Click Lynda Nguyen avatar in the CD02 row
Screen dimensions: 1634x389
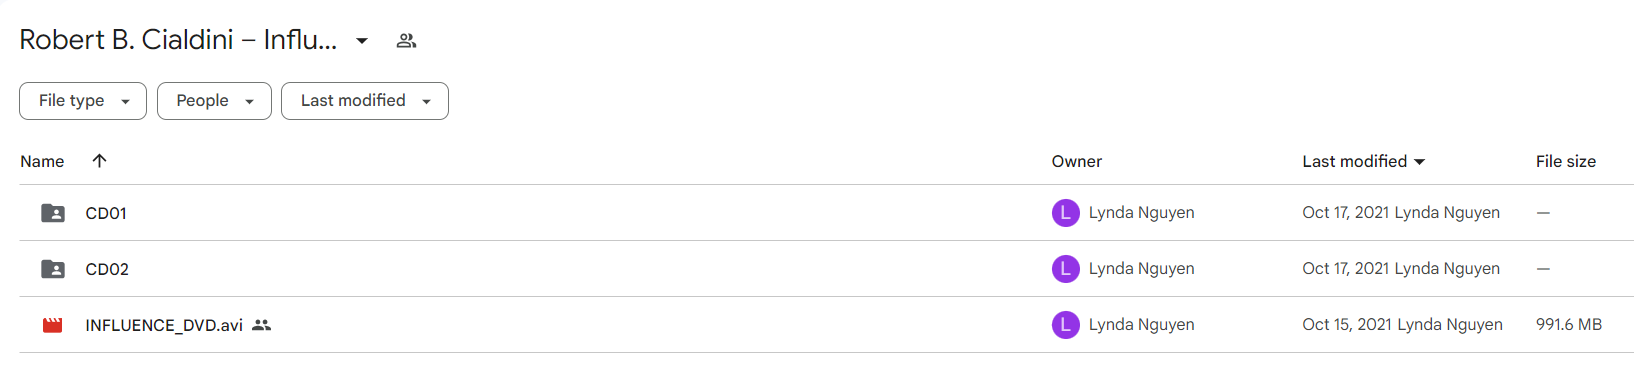(1066, 269)
